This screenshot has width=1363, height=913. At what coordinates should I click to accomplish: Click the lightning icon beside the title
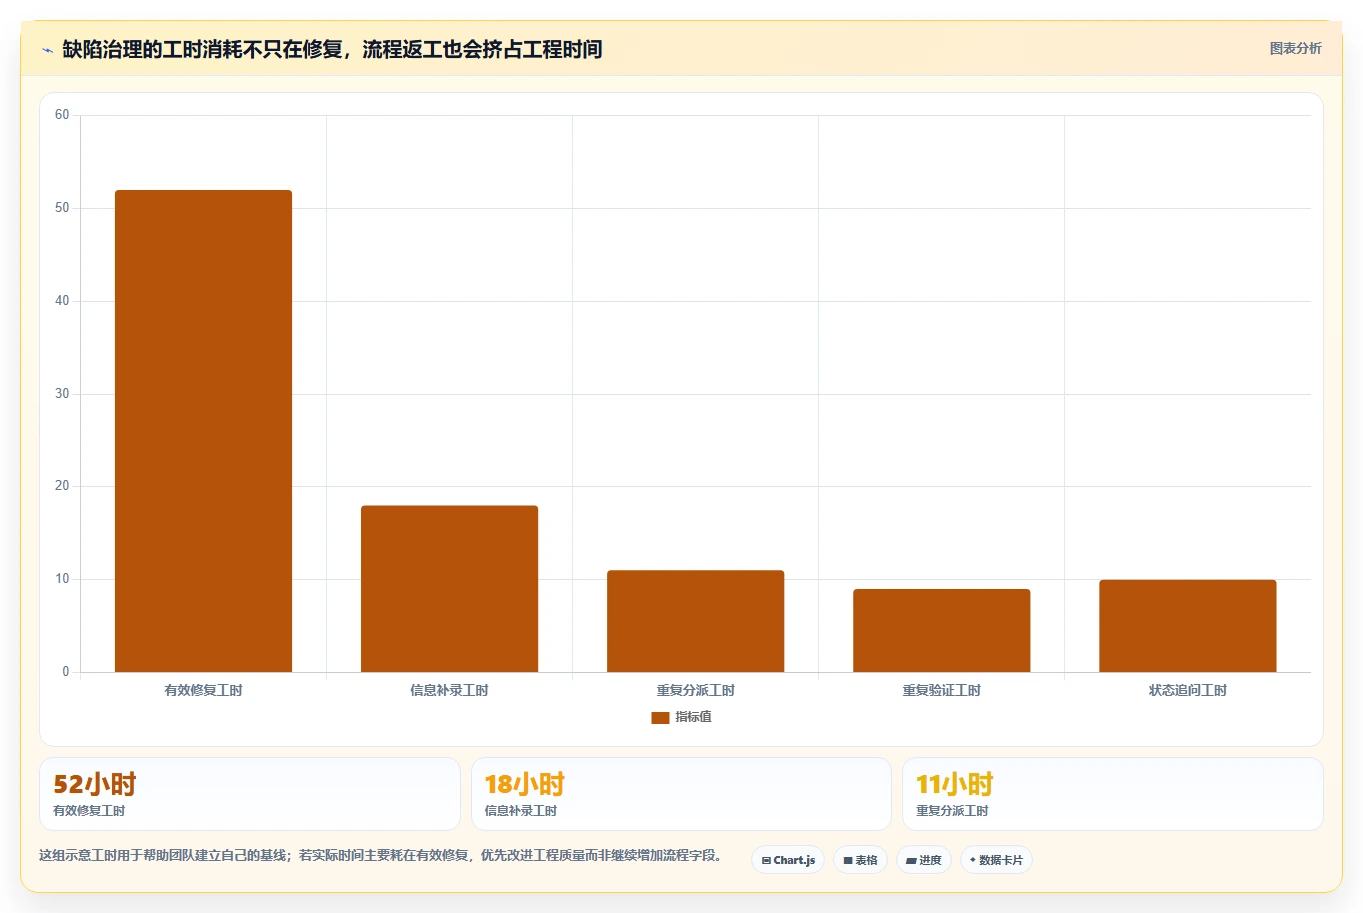[47, 50]
